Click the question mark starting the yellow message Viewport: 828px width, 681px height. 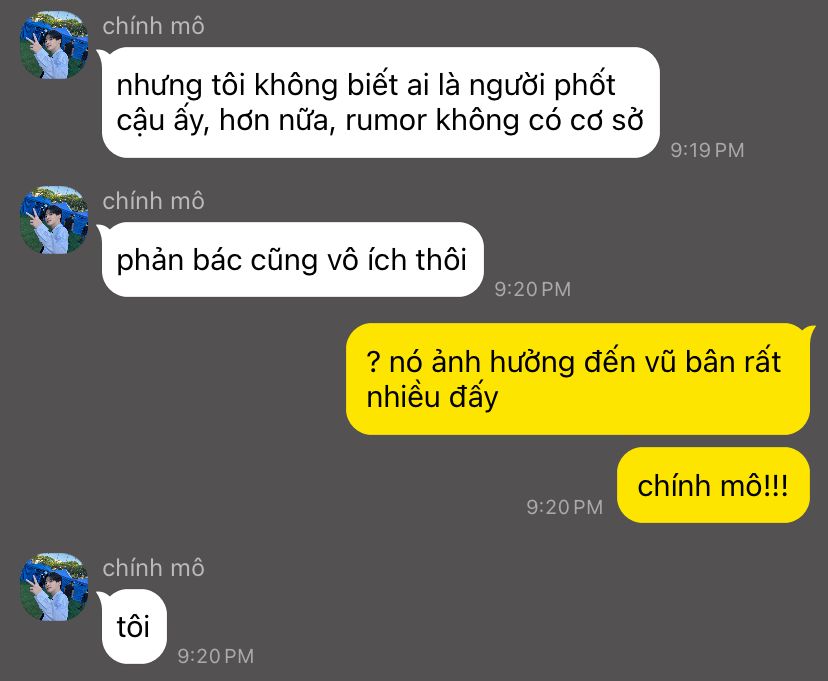[373, 363]
